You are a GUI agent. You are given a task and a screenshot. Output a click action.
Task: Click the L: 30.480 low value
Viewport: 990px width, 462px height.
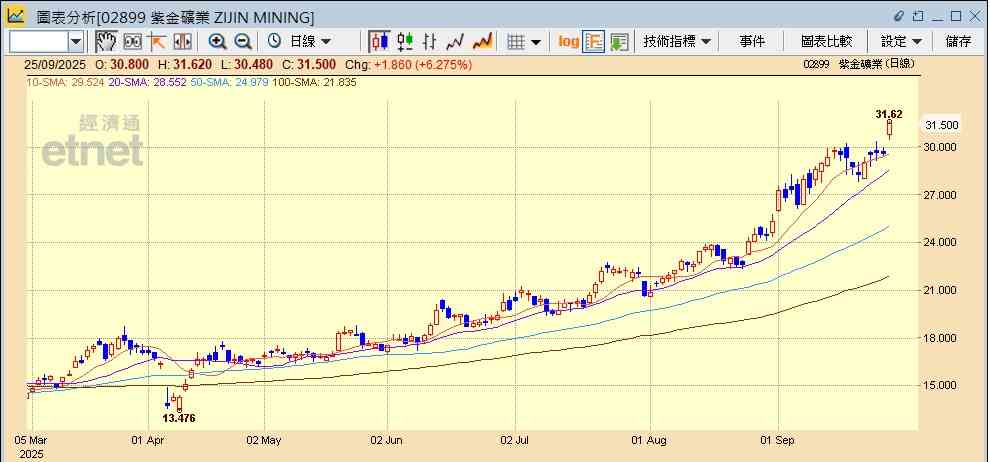pos(247,64)
